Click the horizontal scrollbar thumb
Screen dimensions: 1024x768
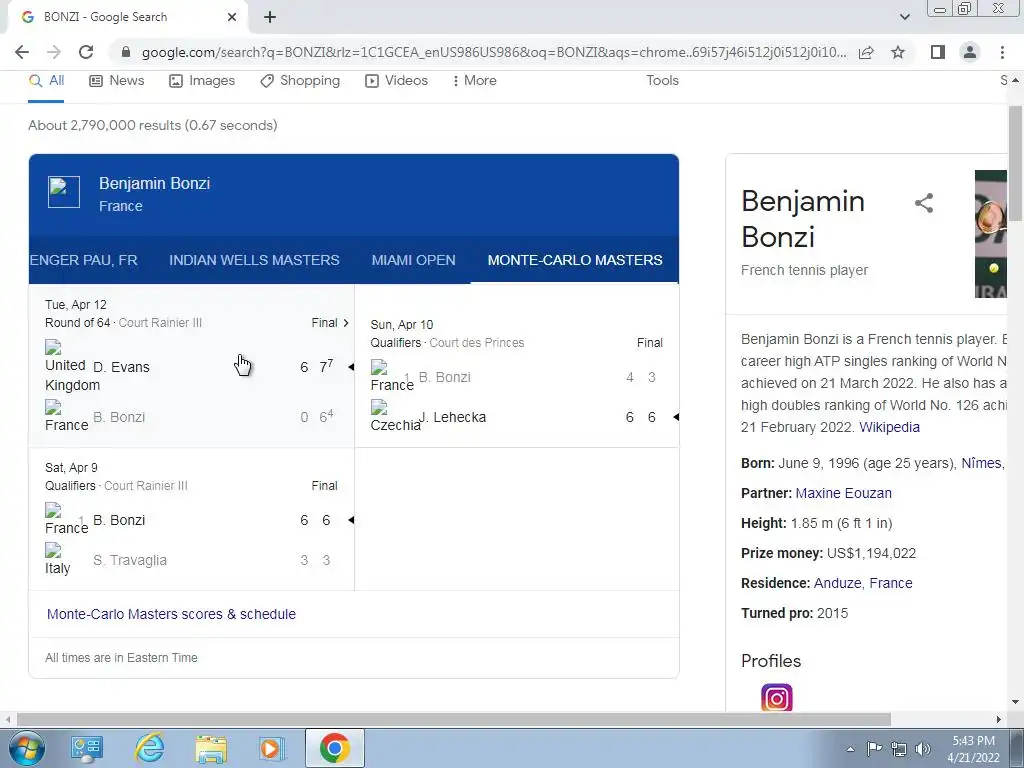(454, 719)
